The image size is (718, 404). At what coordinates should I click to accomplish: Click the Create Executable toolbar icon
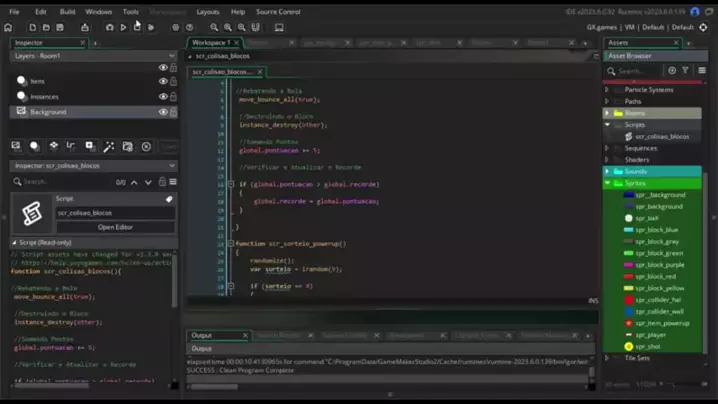pyautogui.click(x=85, y=27)
